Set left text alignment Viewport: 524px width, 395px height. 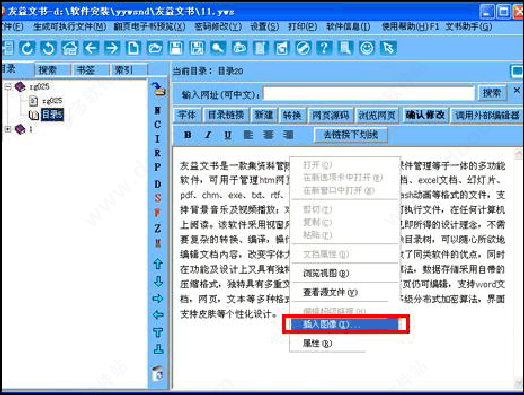[248, 135]
